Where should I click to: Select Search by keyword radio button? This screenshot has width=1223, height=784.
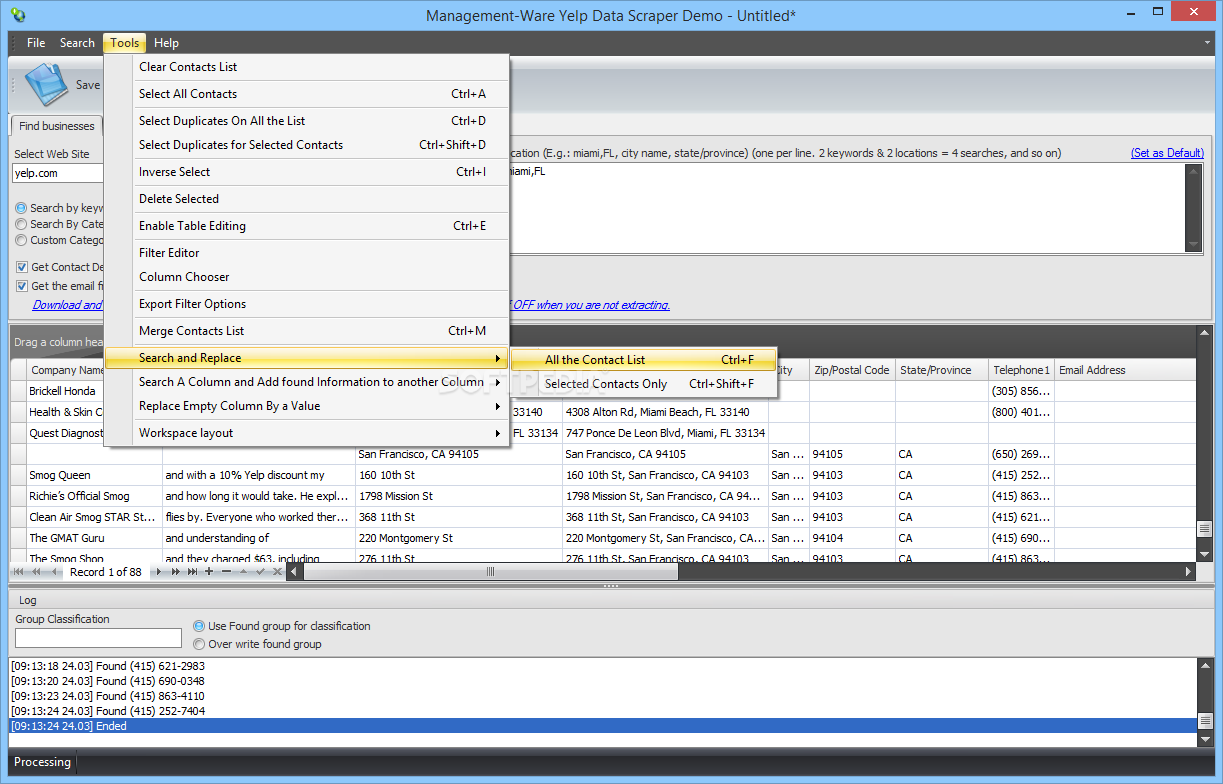pyautogui.click(x=21, y=208)
